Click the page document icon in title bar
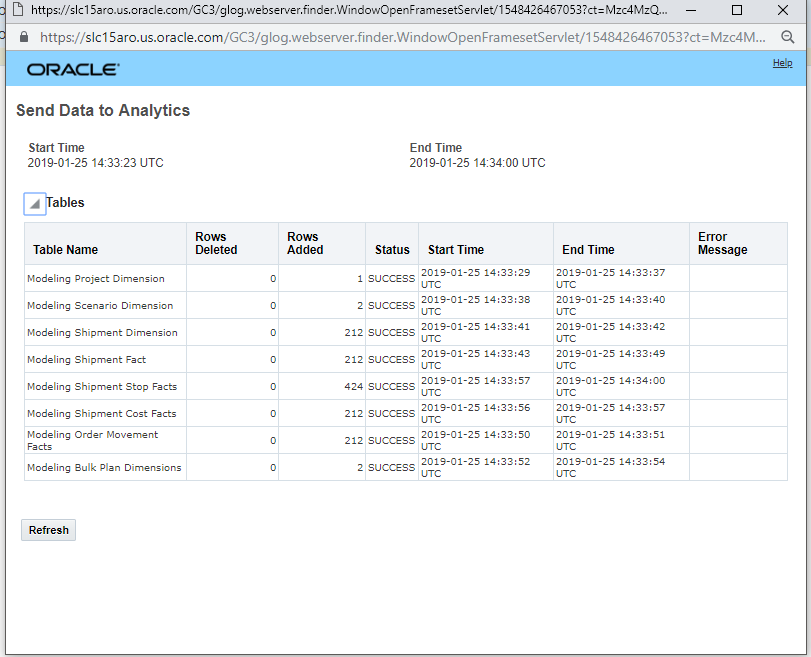 click(x=18, y=9)
